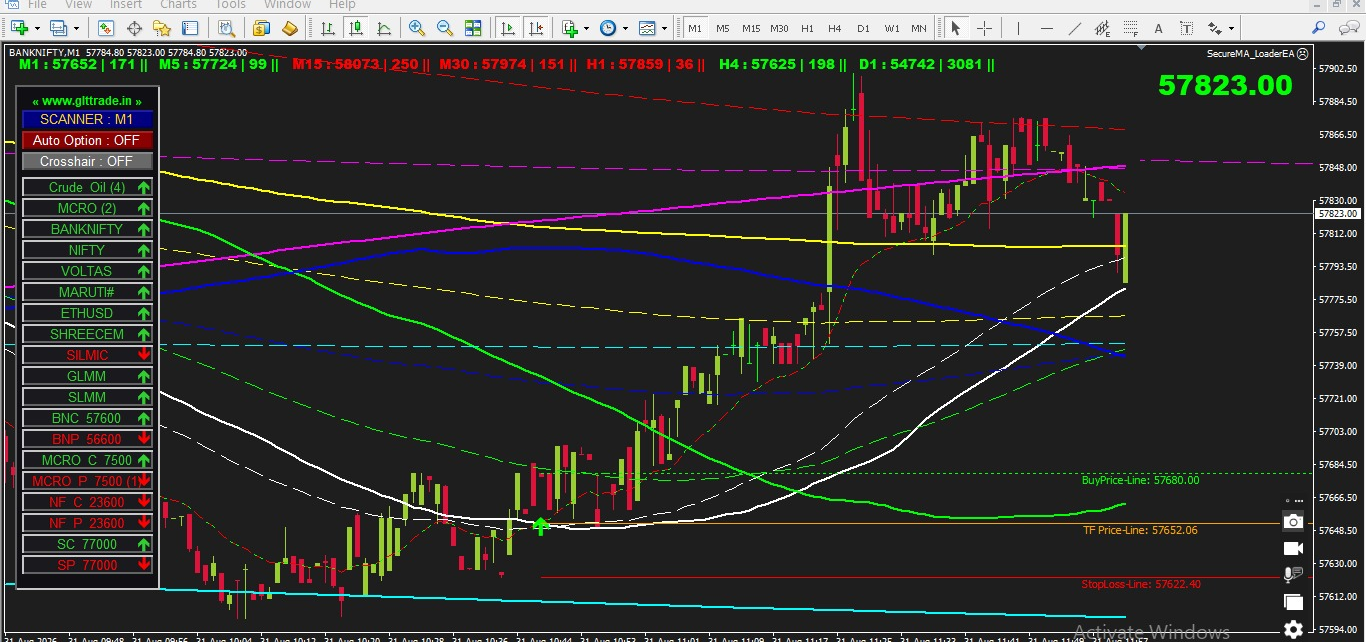Switch to bar chart display icon
Viewport: 1366px width, 642px height.
click(327, 28)
